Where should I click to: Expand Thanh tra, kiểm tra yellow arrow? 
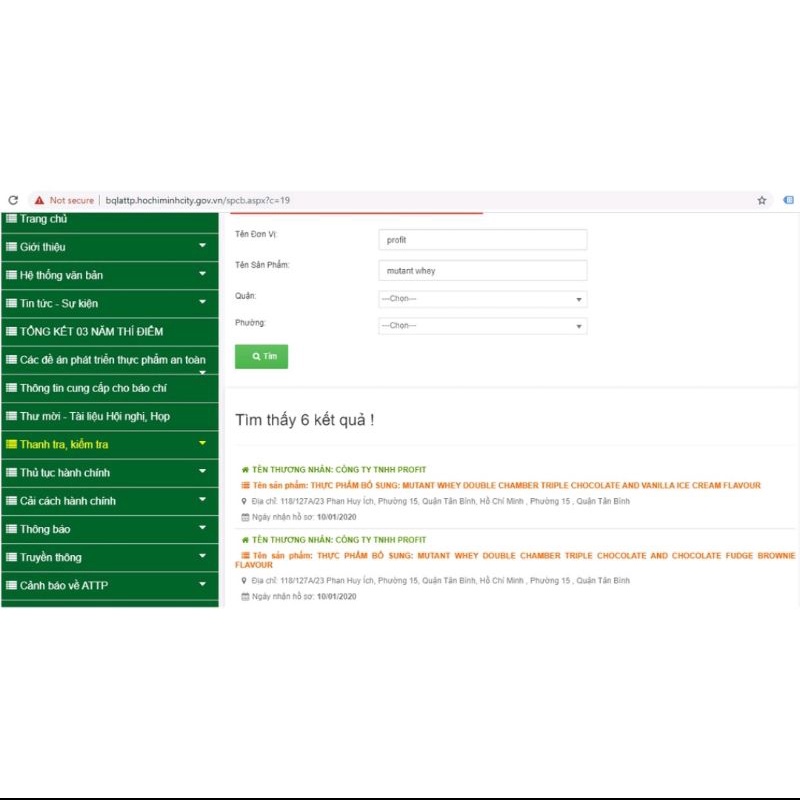tap(203, 443)
